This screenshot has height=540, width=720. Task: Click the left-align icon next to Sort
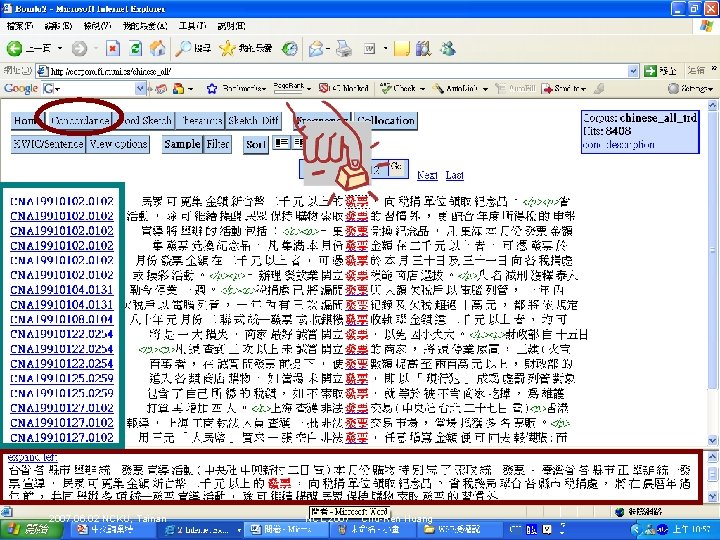(281, 143)
